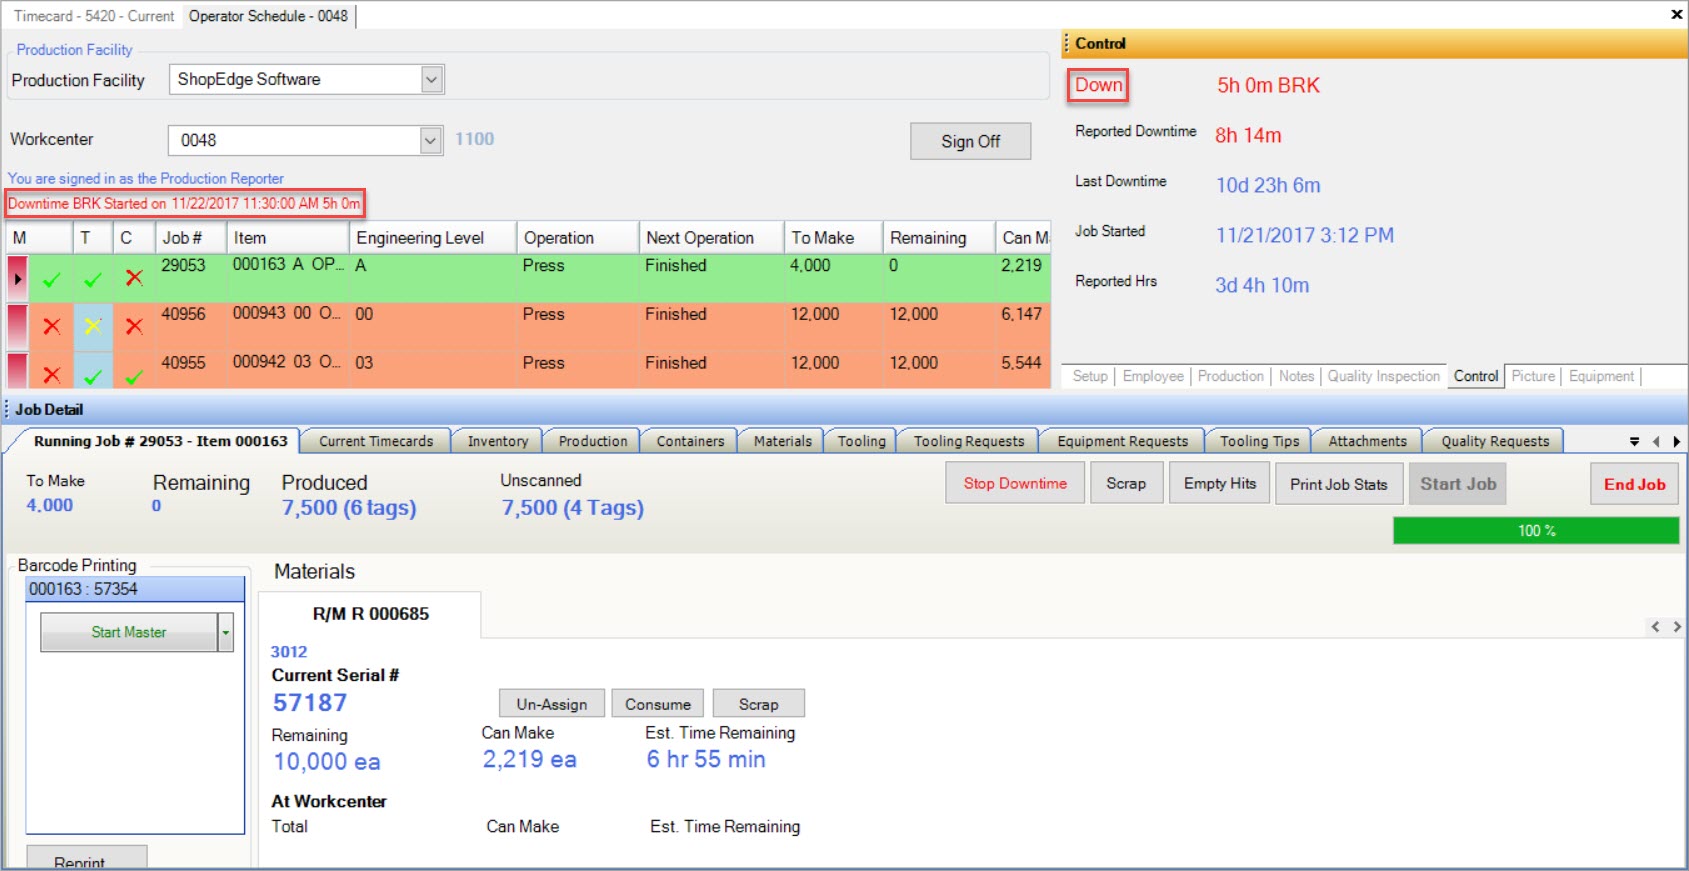Click the red X in C column for job 29053
Viewport: 1689px width, 871px height.
coord(134,278)
